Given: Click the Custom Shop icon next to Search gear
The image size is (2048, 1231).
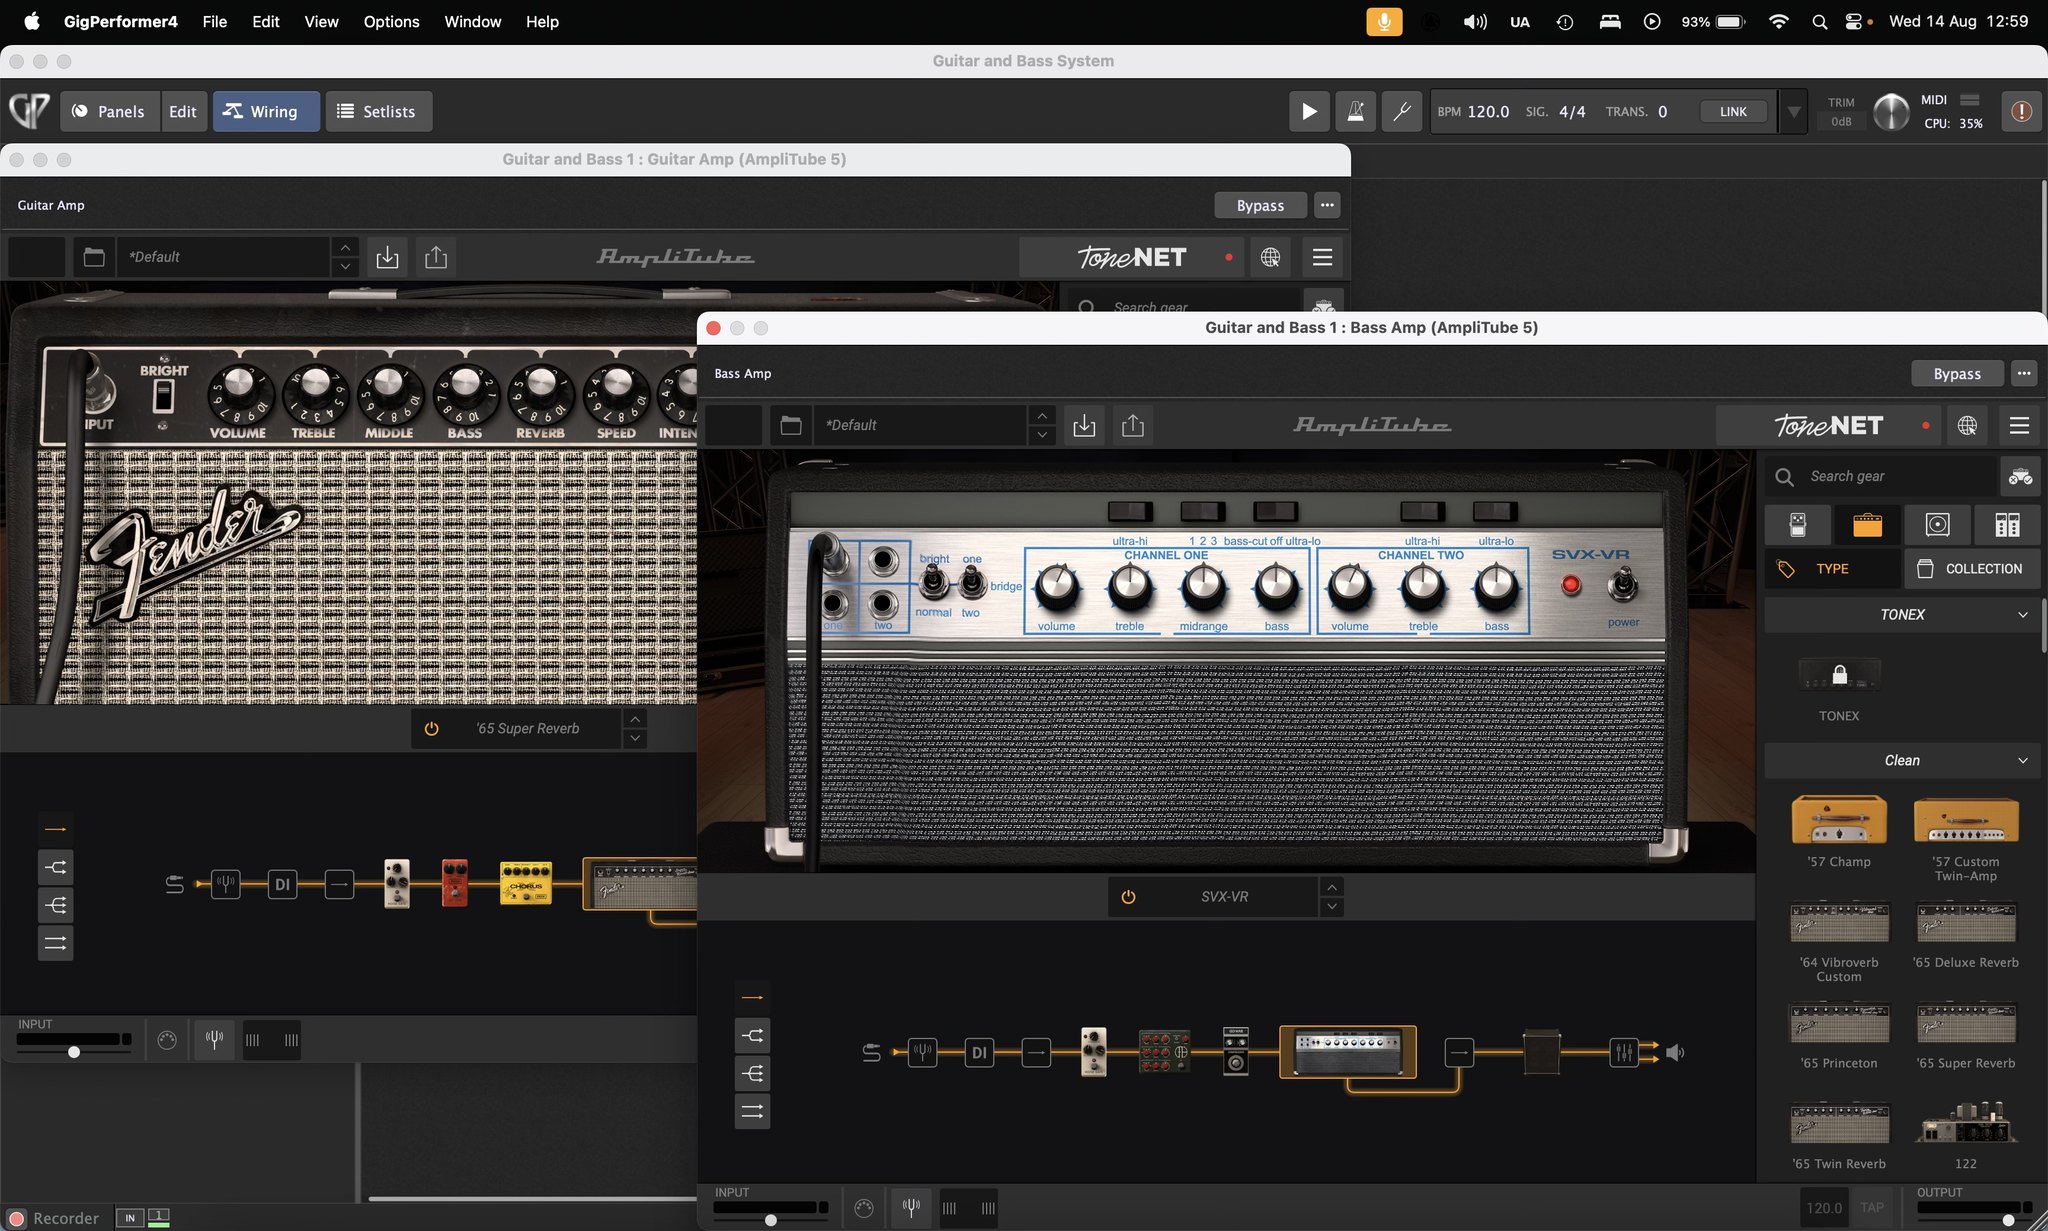Looking at the screenshot, I should [2020, 476].
